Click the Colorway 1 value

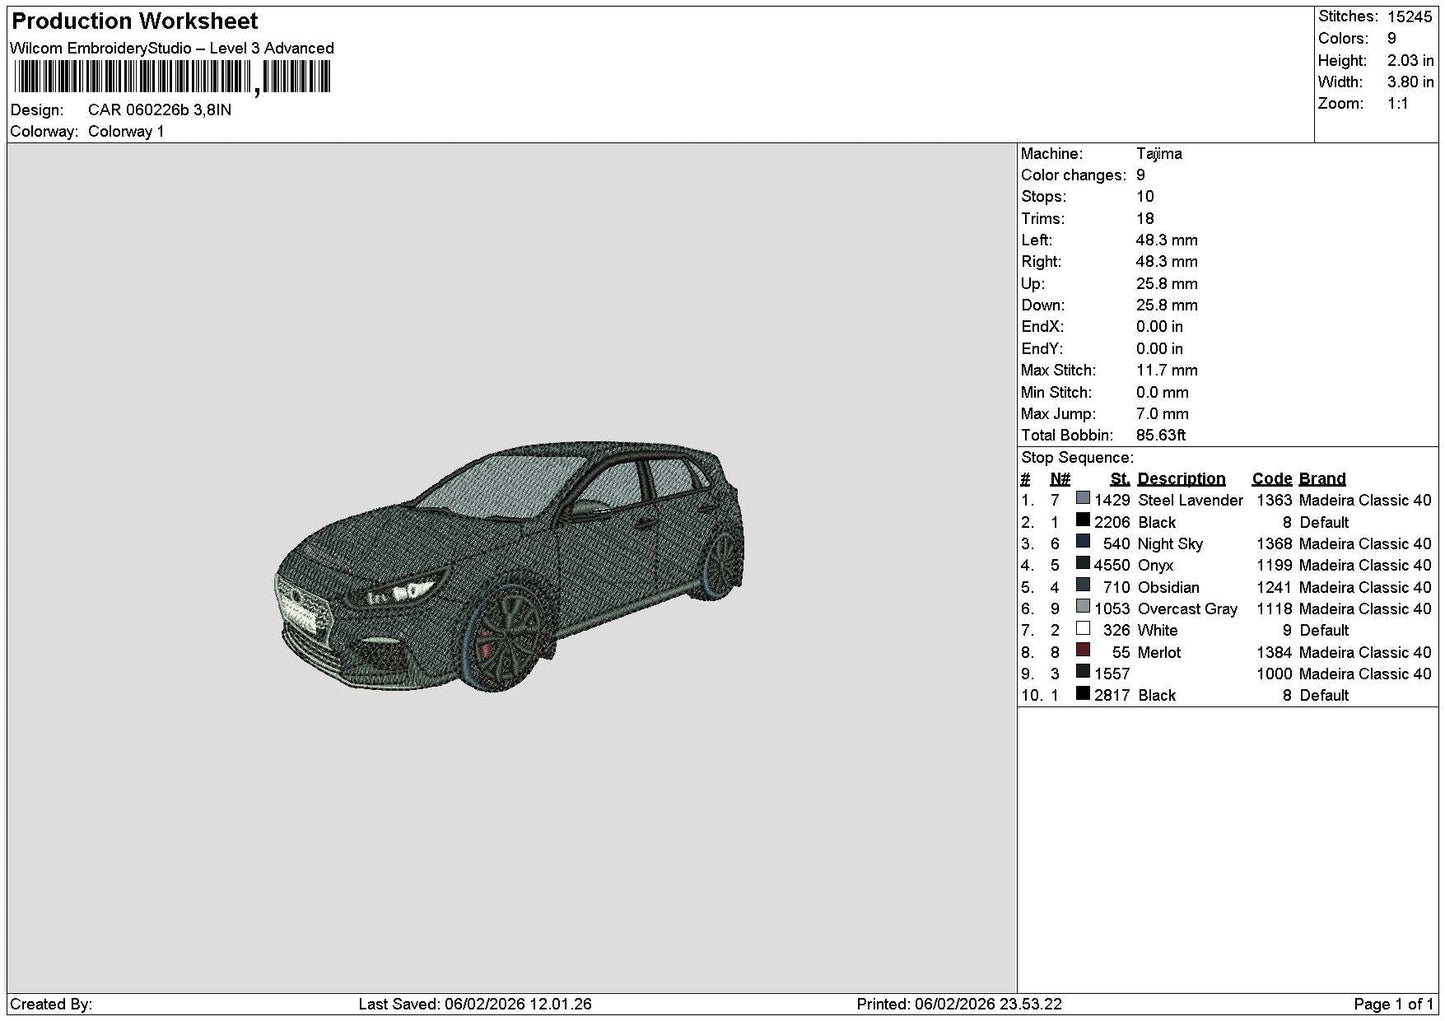click(x=126, y=131)
